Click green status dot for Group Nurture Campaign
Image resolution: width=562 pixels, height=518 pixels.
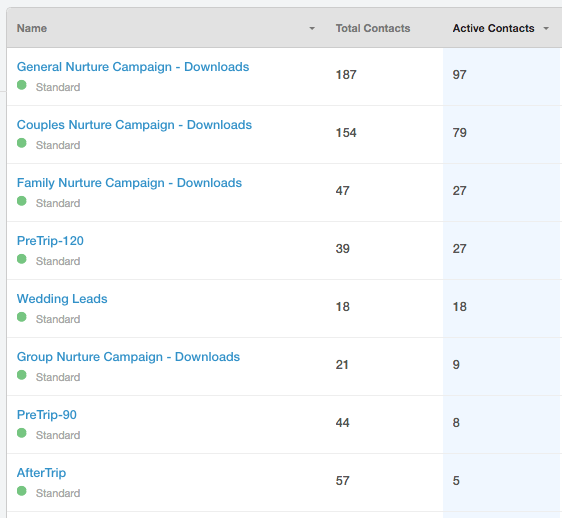22,375
